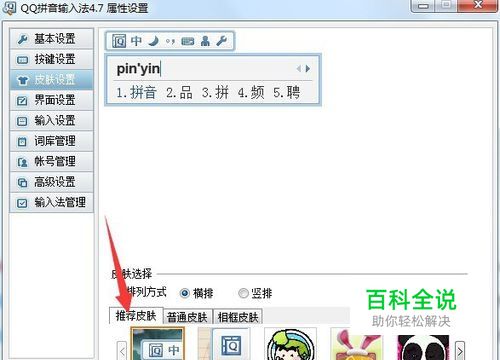Click the pin'yin composition text
The image size is (500, 360).
138,69
